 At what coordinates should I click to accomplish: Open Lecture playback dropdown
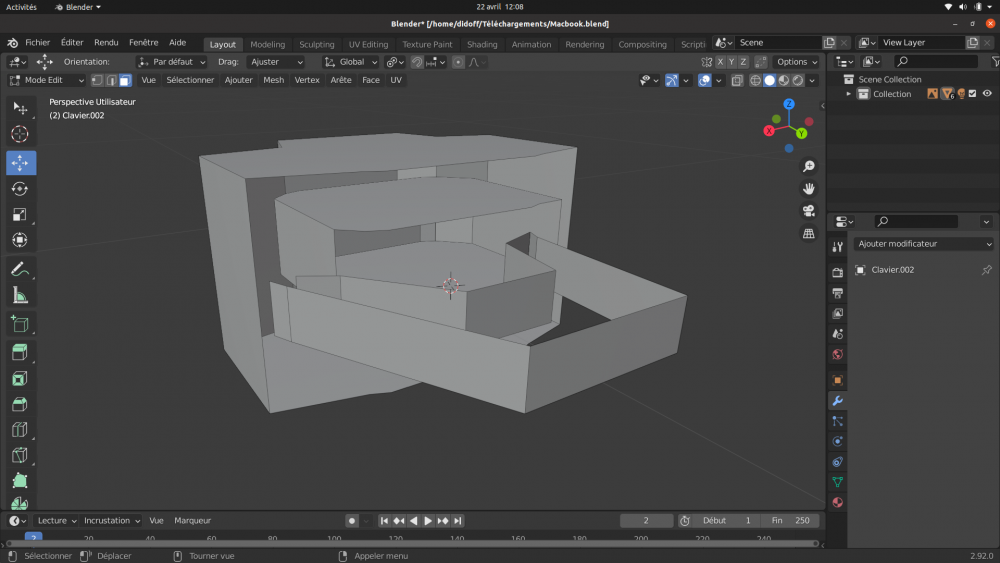click(x=56, y=521)
